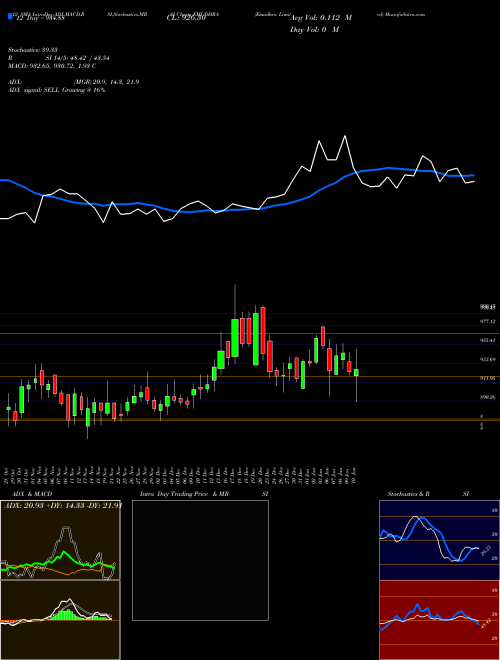Click the 890.26 price axis label

click(488, 397)
